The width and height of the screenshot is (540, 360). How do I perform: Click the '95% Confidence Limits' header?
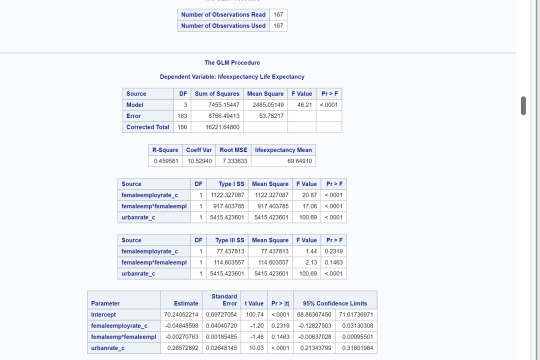[x=335, y=304]
